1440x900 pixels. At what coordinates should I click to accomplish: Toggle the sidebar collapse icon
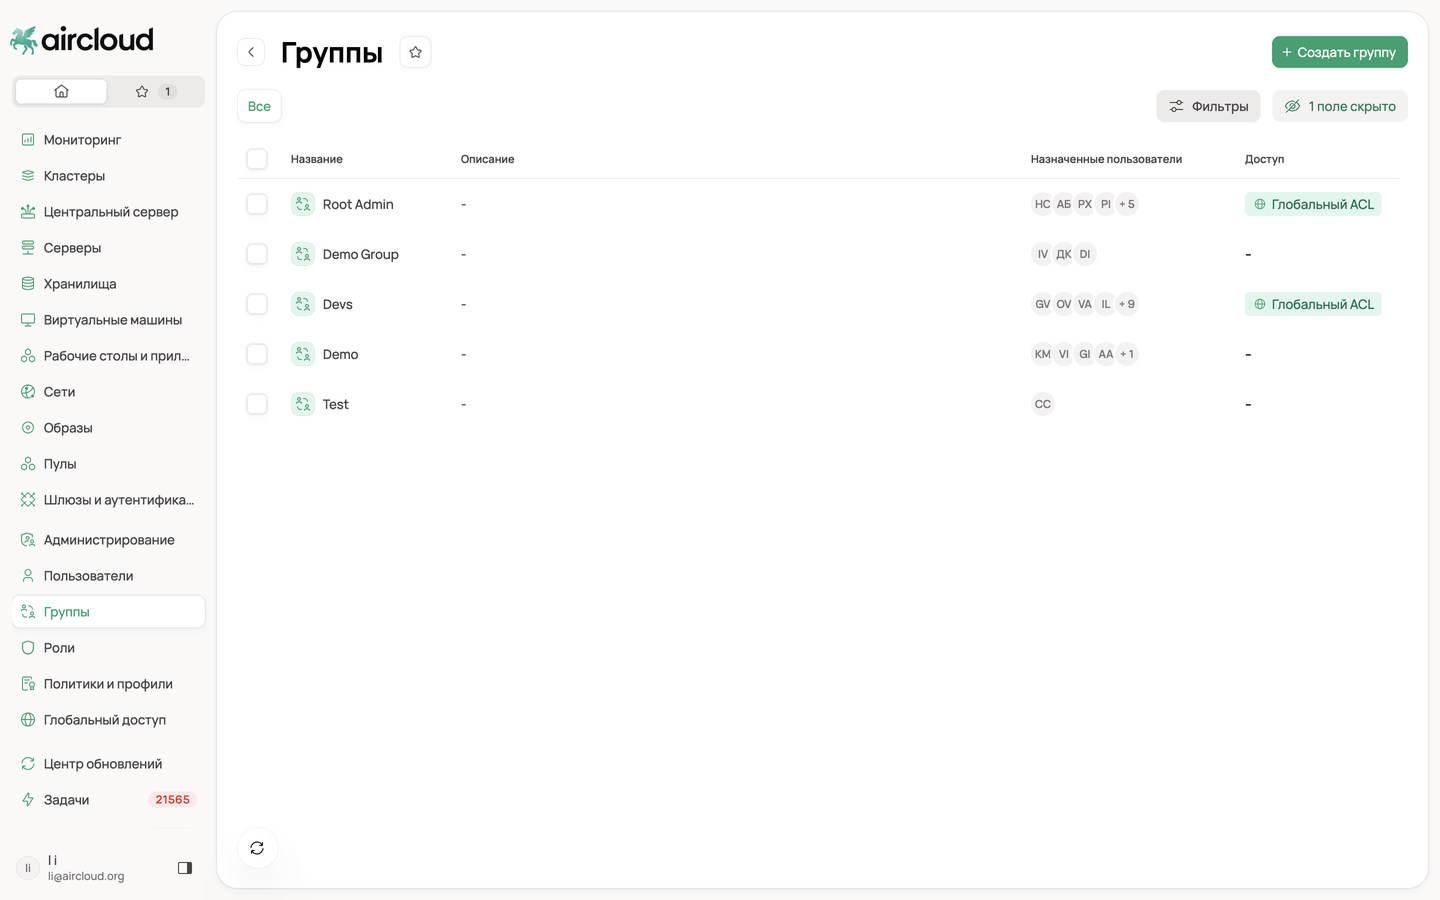coord(185,868)
